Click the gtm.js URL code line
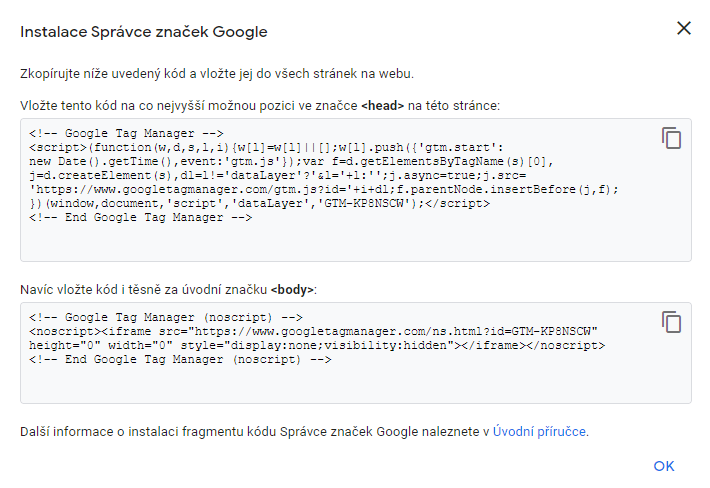 pyautogui.click(x=324, y=189)
